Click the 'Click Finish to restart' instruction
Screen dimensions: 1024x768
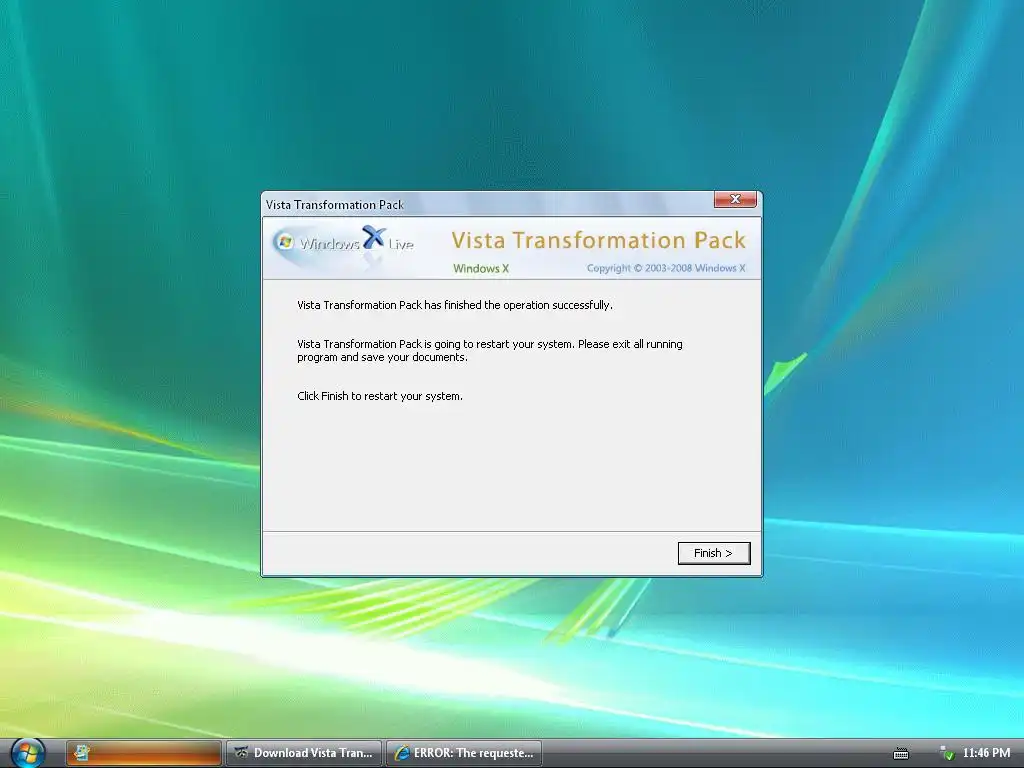[x=379, y=396]
